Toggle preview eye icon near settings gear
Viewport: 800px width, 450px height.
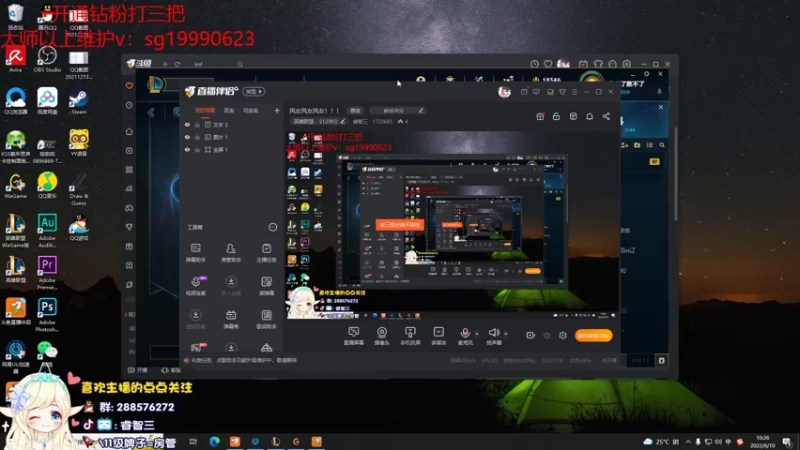547,336
